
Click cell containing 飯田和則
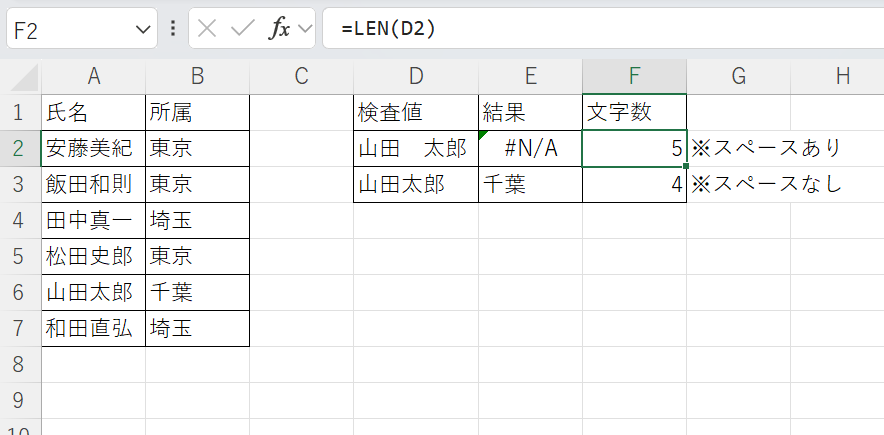point(94,185)
